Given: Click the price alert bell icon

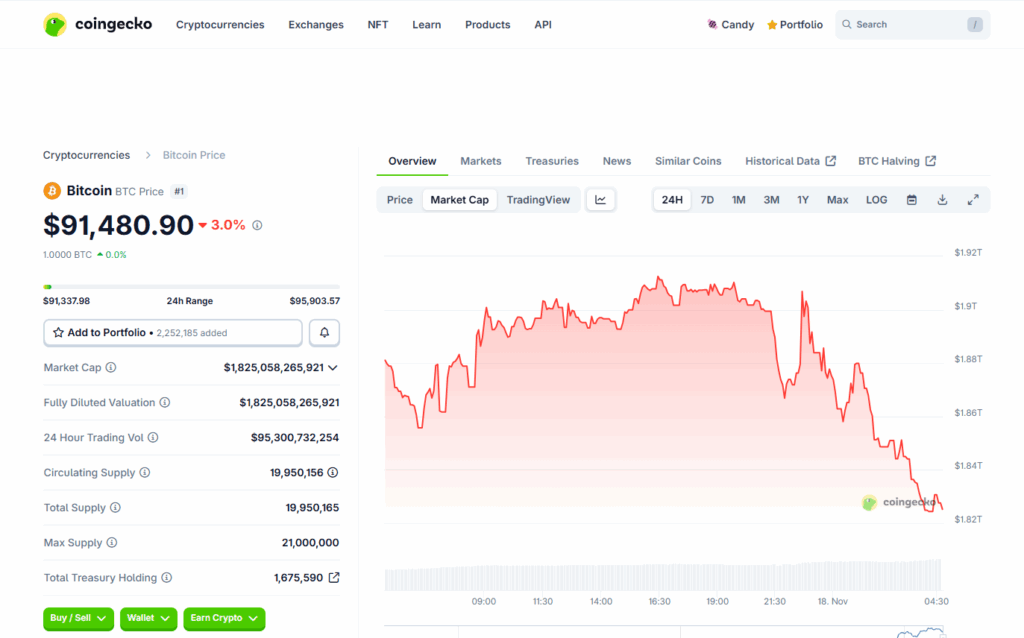Looking at the screenshot, I should coord(325,332).
